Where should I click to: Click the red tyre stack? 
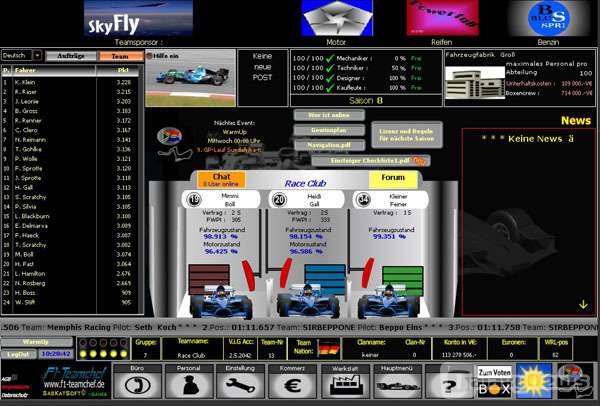tap(209, 278)
